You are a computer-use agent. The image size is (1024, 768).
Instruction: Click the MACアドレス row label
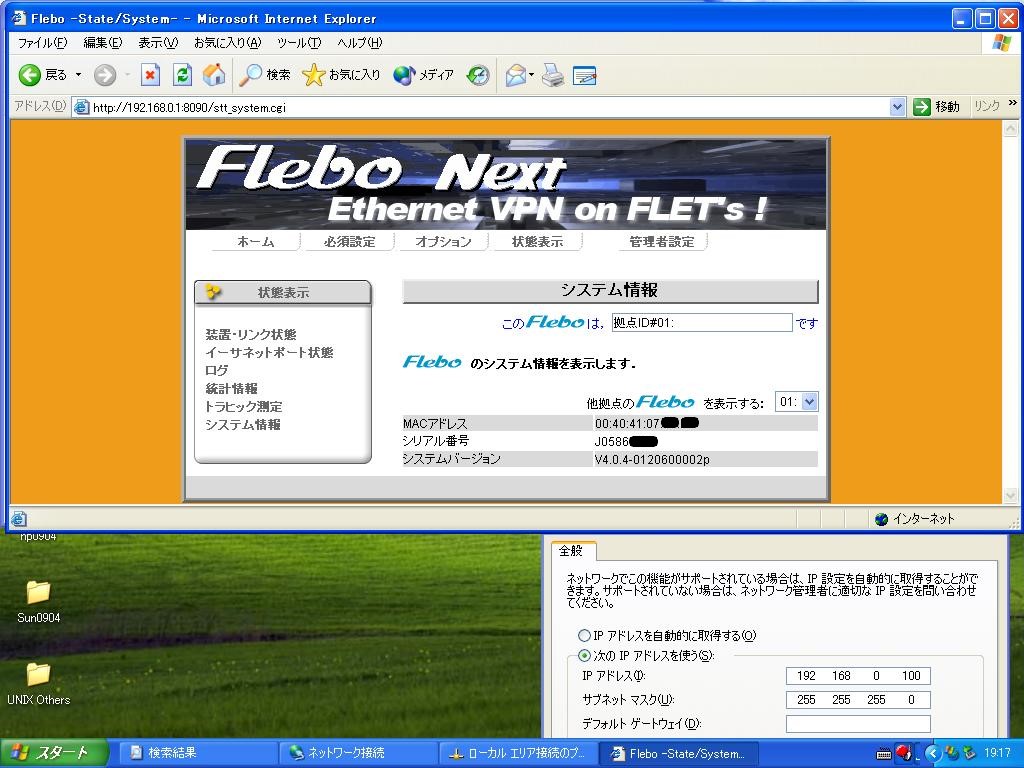(x=435, y=423)
